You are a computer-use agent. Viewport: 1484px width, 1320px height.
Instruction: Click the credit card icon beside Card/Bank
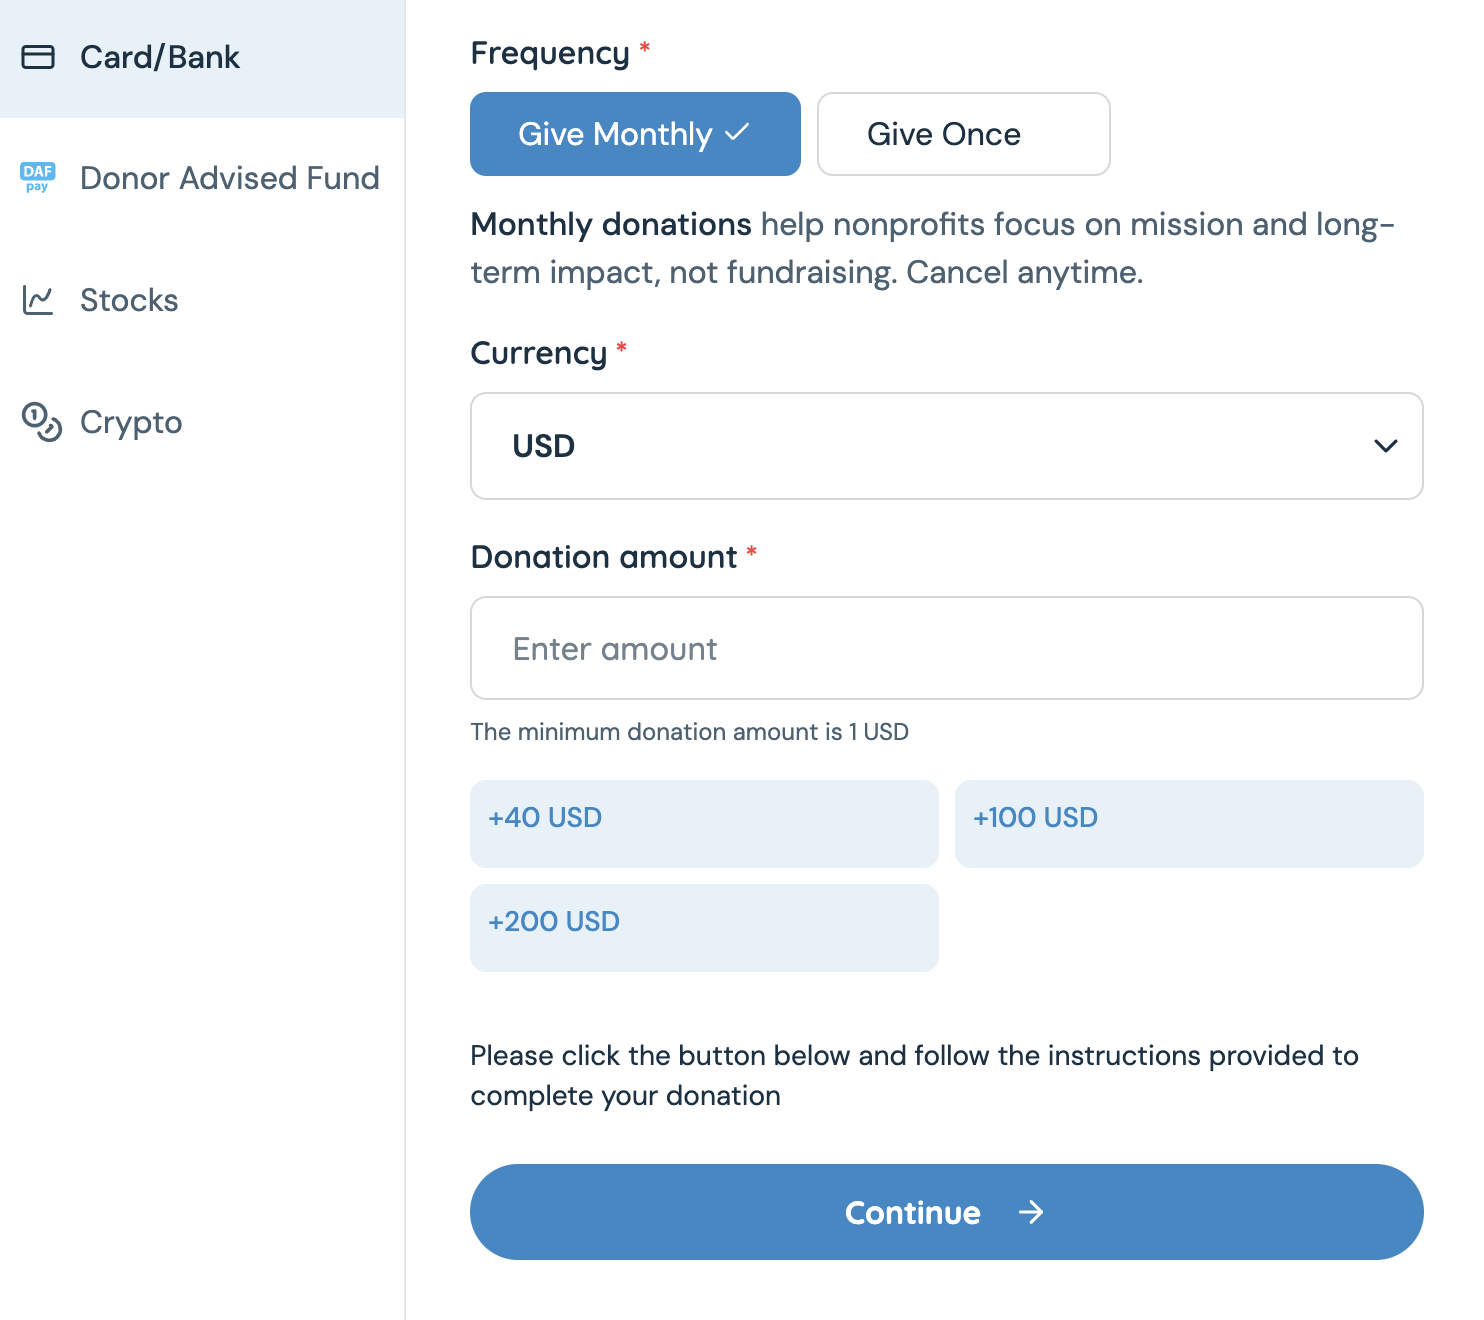(38, 57)
